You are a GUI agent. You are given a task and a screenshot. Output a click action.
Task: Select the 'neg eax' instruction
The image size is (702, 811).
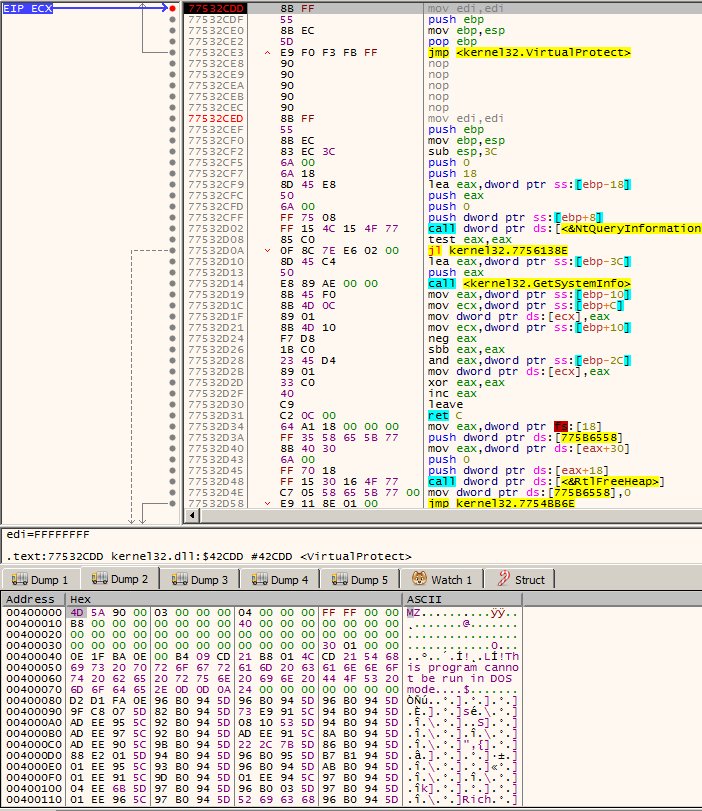pos(452,338)
